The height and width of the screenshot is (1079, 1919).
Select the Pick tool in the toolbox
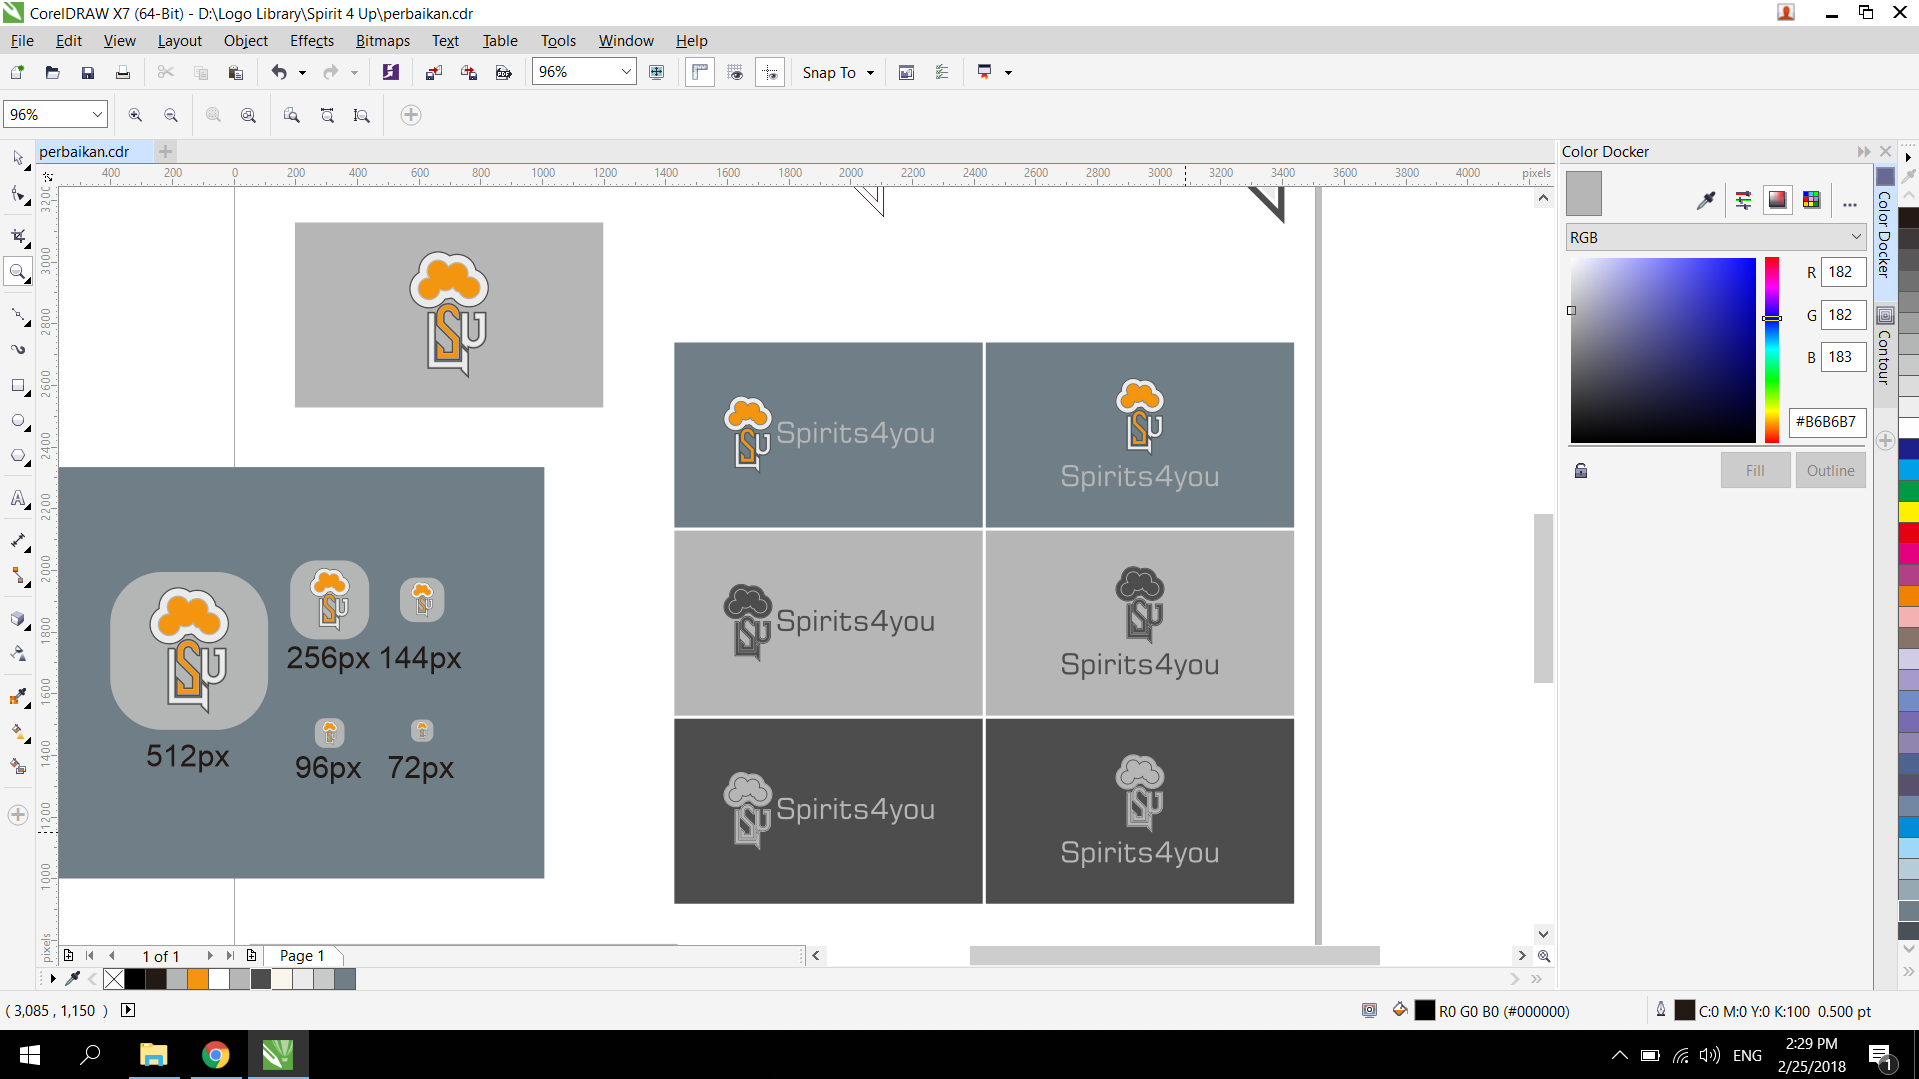point(18,159)
